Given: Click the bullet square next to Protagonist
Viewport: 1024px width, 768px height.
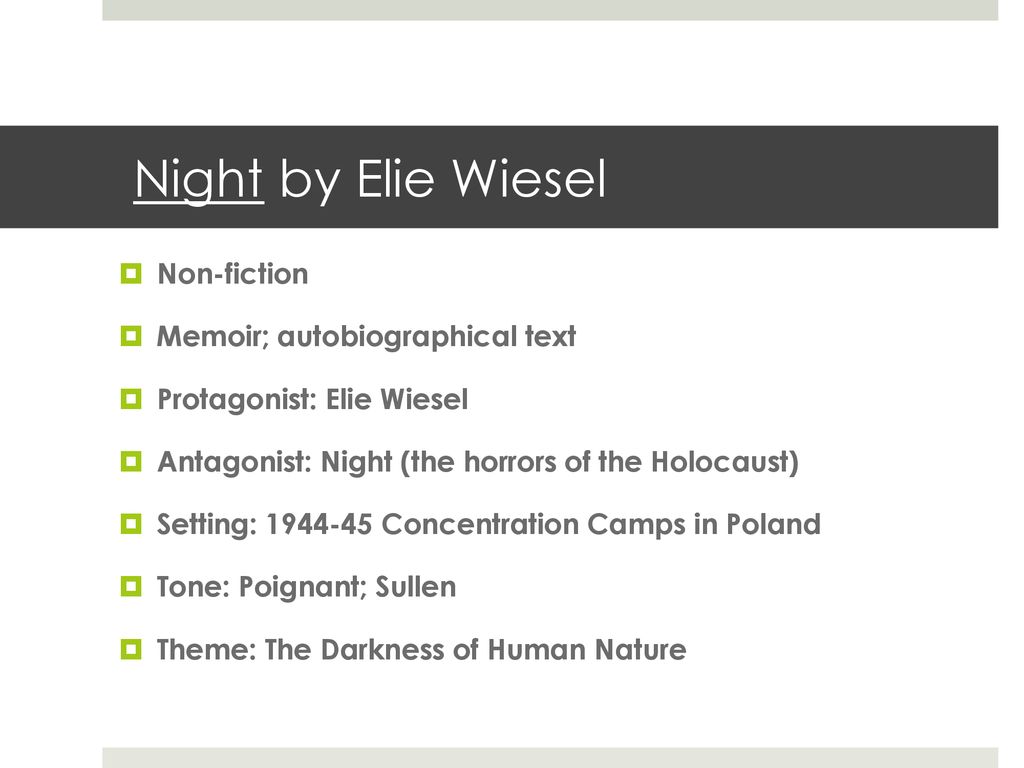Looking at the screenshot, I should click(131, 399).
